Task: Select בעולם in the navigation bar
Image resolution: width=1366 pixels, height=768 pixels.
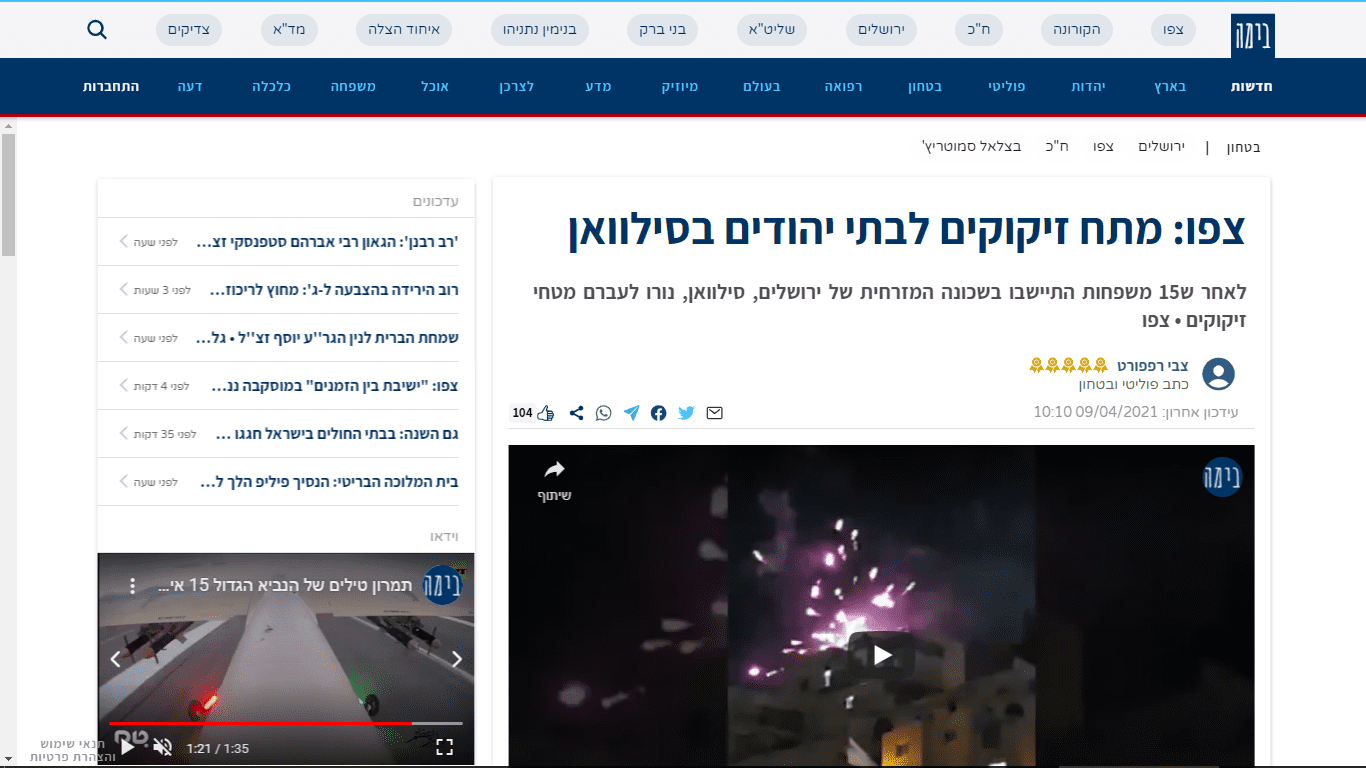Action: pos(762,87)
